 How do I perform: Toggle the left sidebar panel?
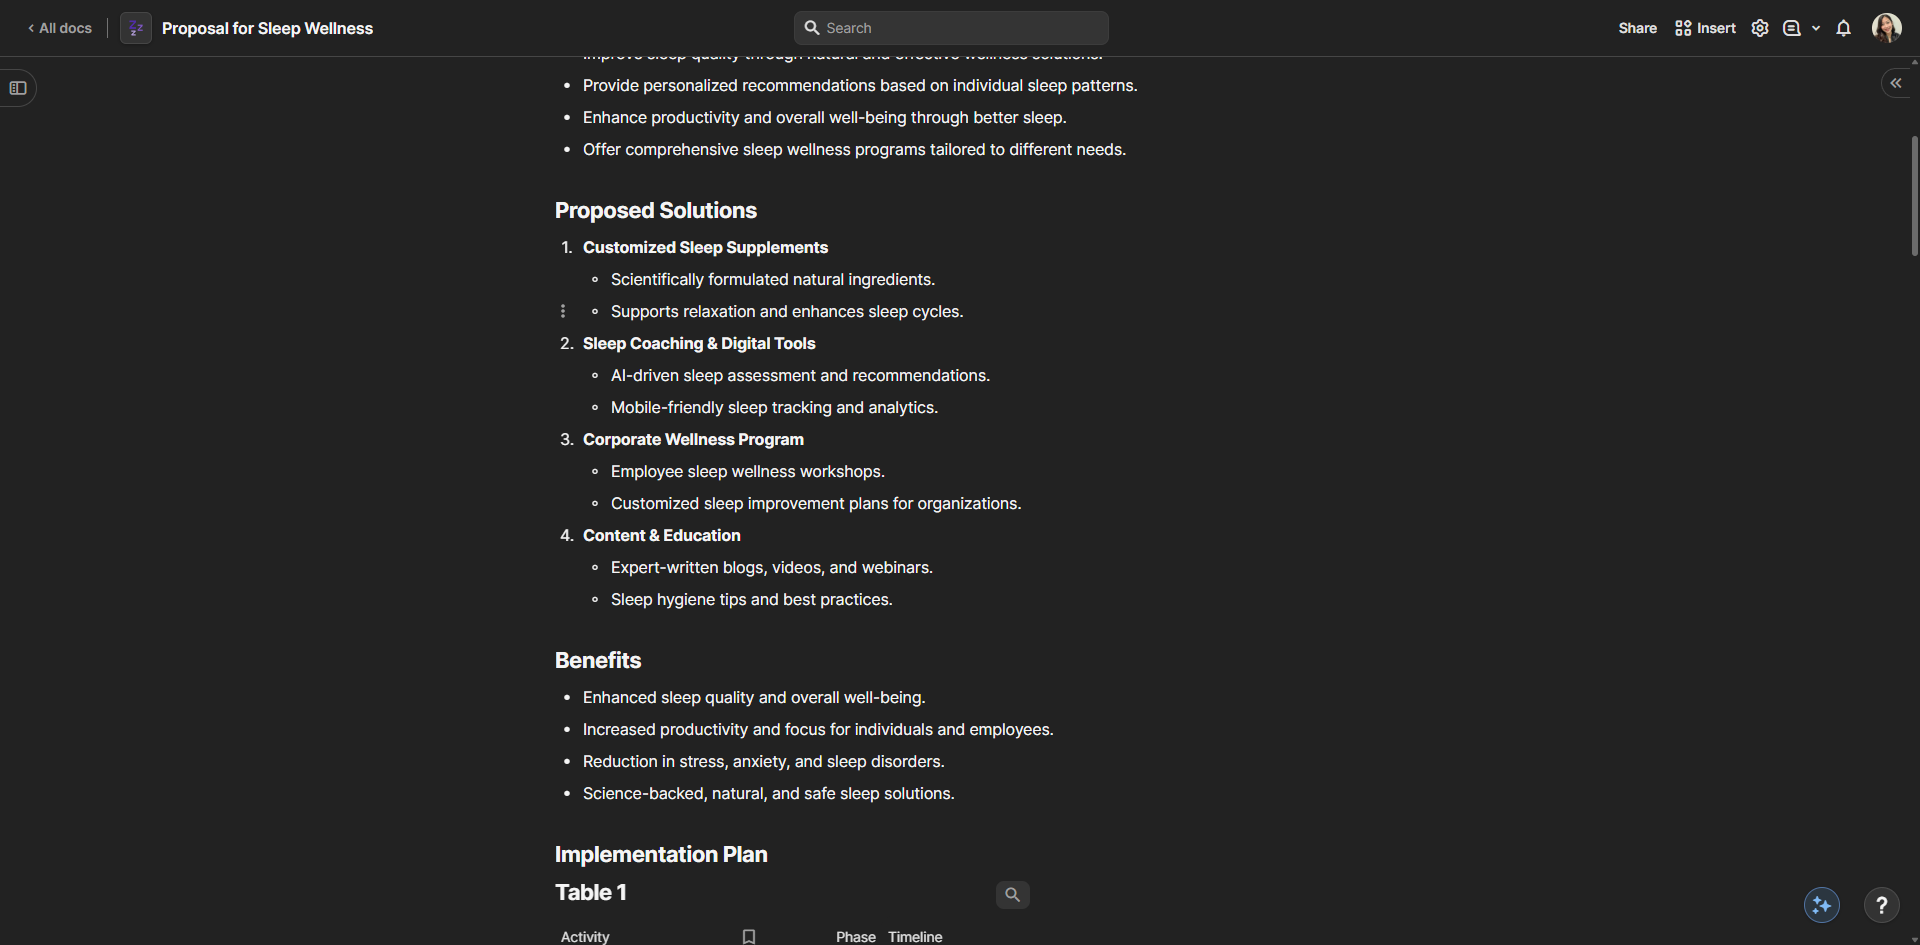(18, 88)
